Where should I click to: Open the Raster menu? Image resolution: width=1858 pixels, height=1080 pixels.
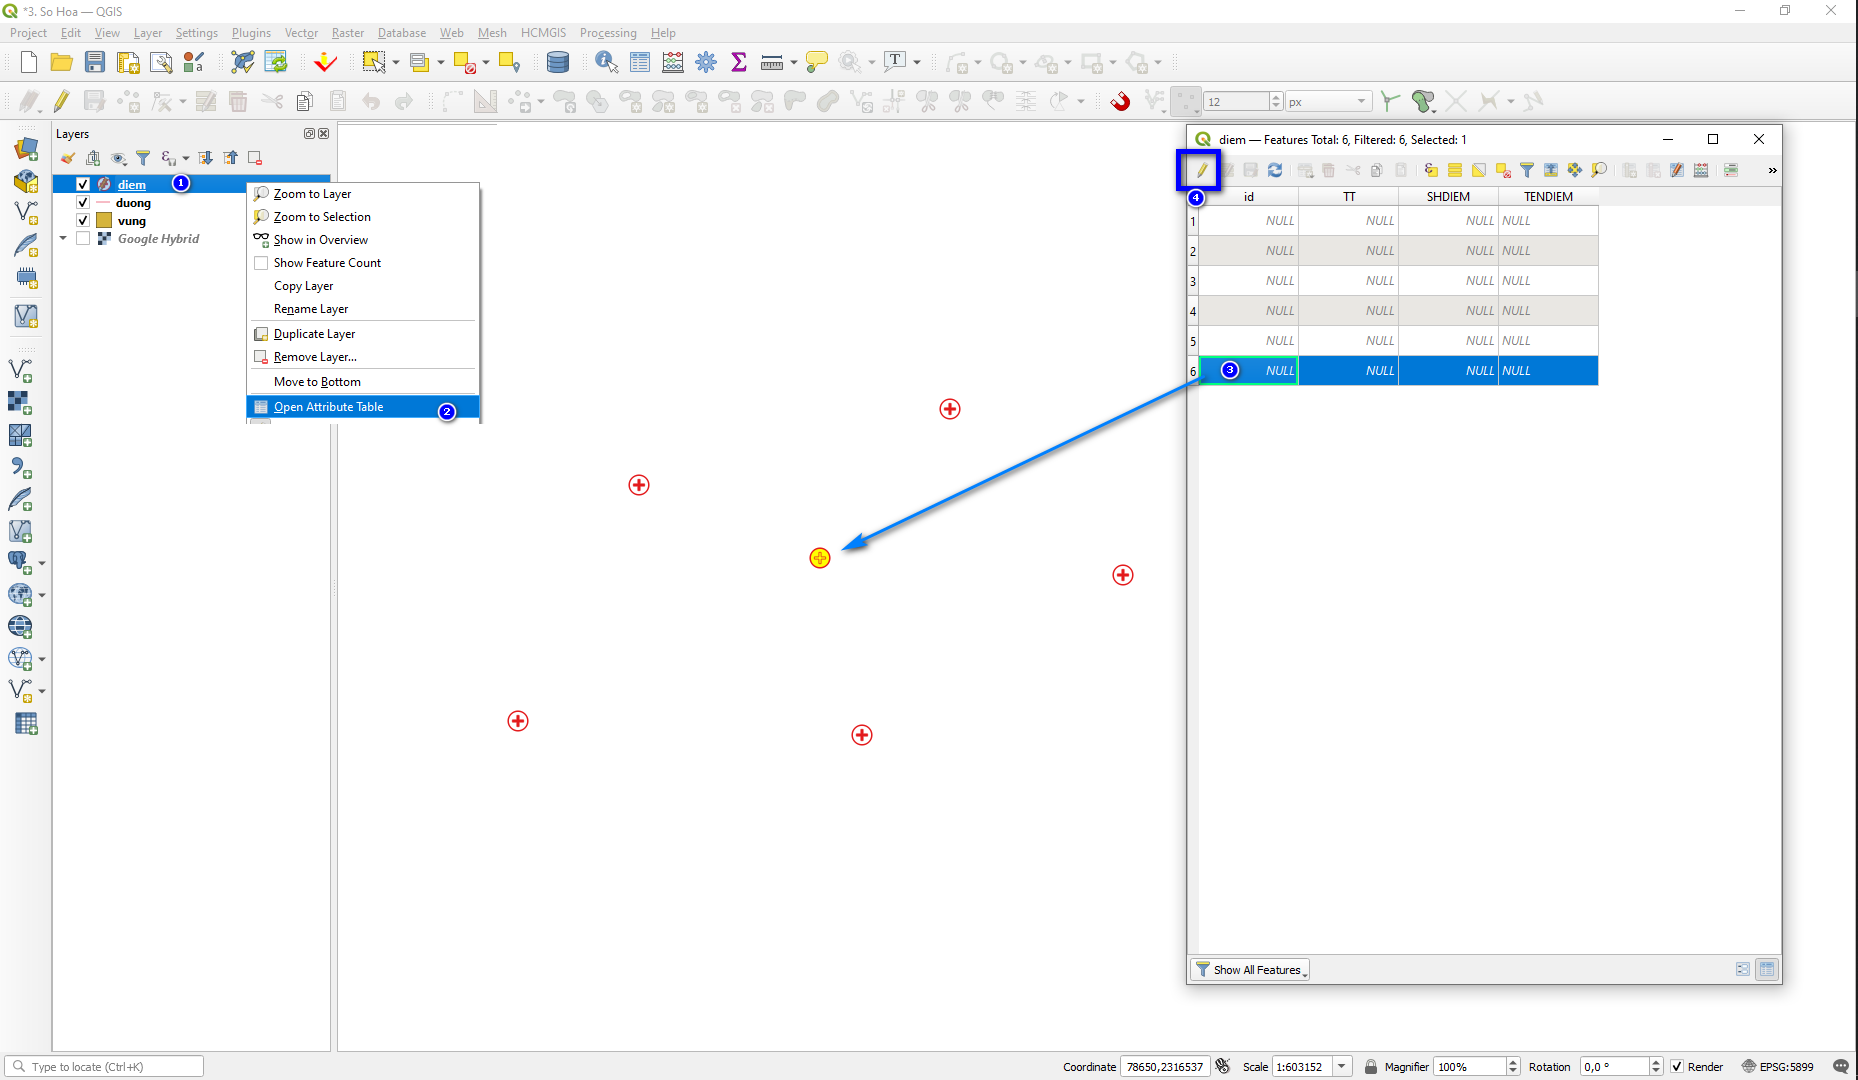pyautogui.click(x=348, y=33)
